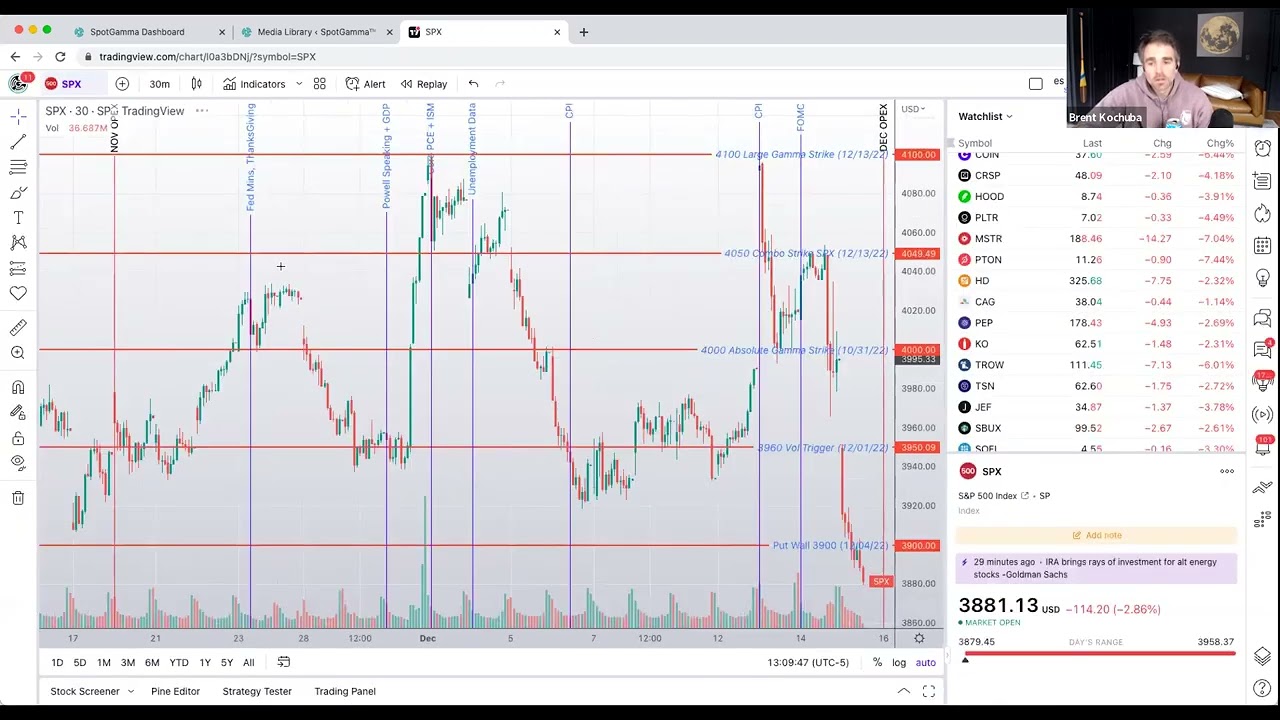Open the Fibonacci/gann lines tool
Image resolution: width=1280 pixels, height=720 pixels.
18,167
